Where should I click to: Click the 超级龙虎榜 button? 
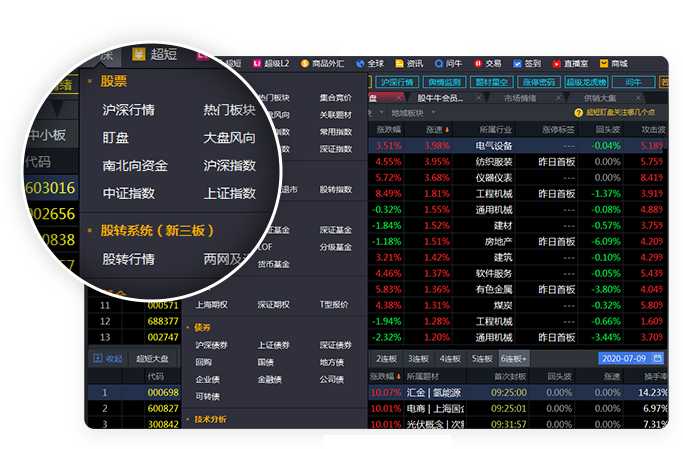tap(586, 82)
